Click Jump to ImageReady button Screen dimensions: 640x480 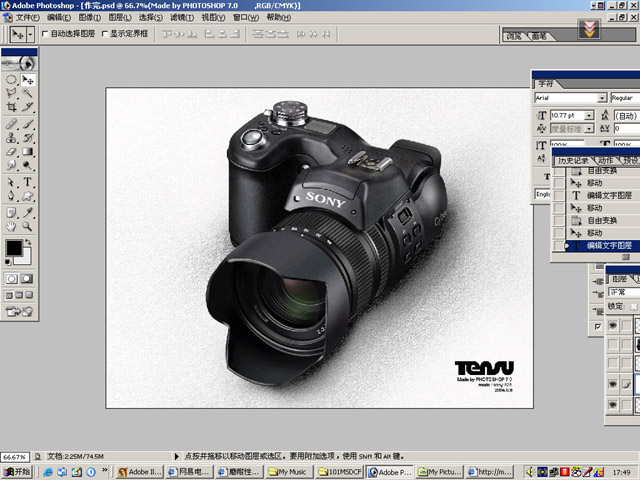19,312
